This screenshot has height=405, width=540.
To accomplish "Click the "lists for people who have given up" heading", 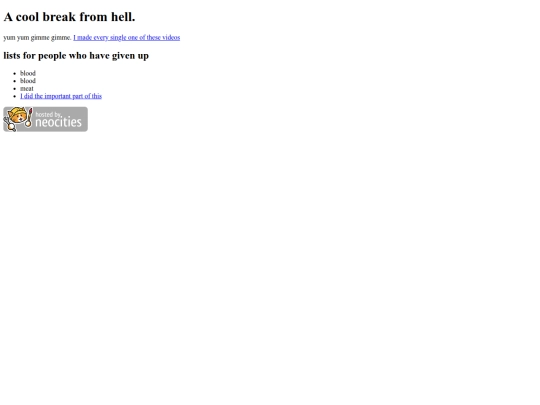I will (x=76, y=55).
